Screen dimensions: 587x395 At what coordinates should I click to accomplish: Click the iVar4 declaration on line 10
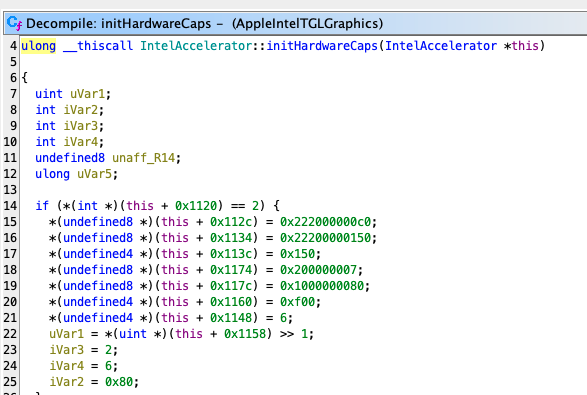80,142
